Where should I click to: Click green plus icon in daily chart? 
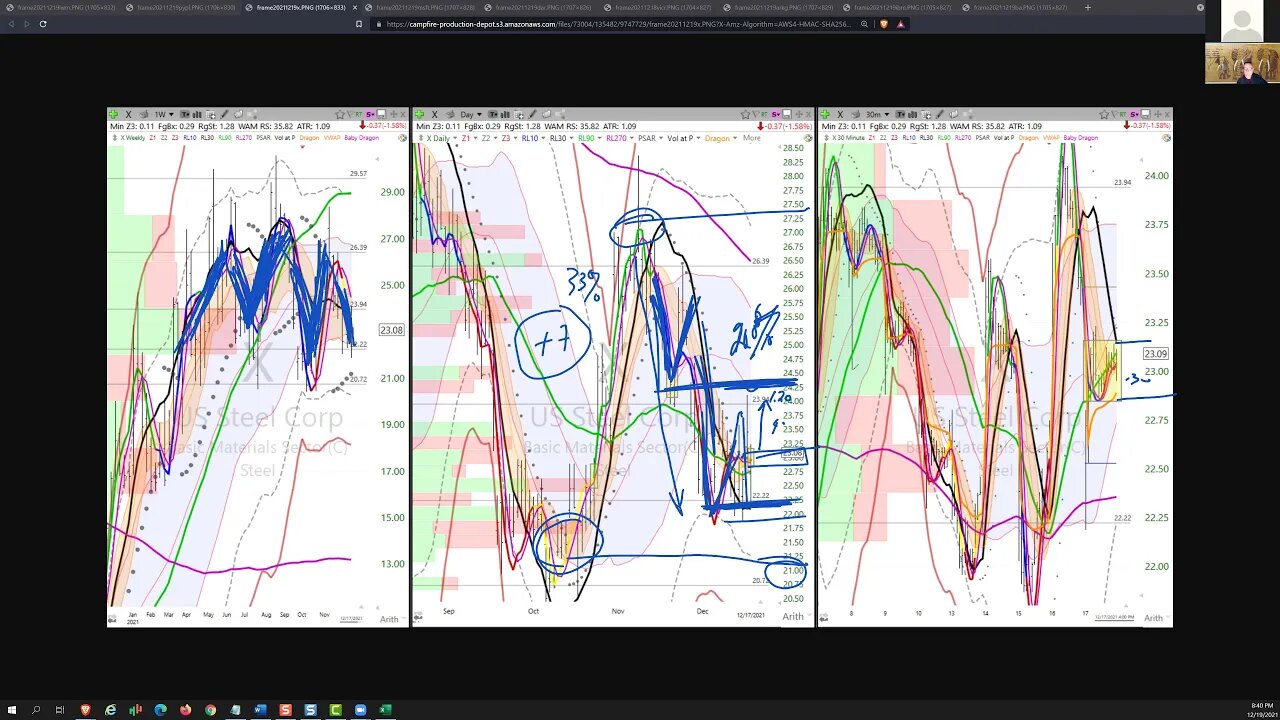[420, 114]
